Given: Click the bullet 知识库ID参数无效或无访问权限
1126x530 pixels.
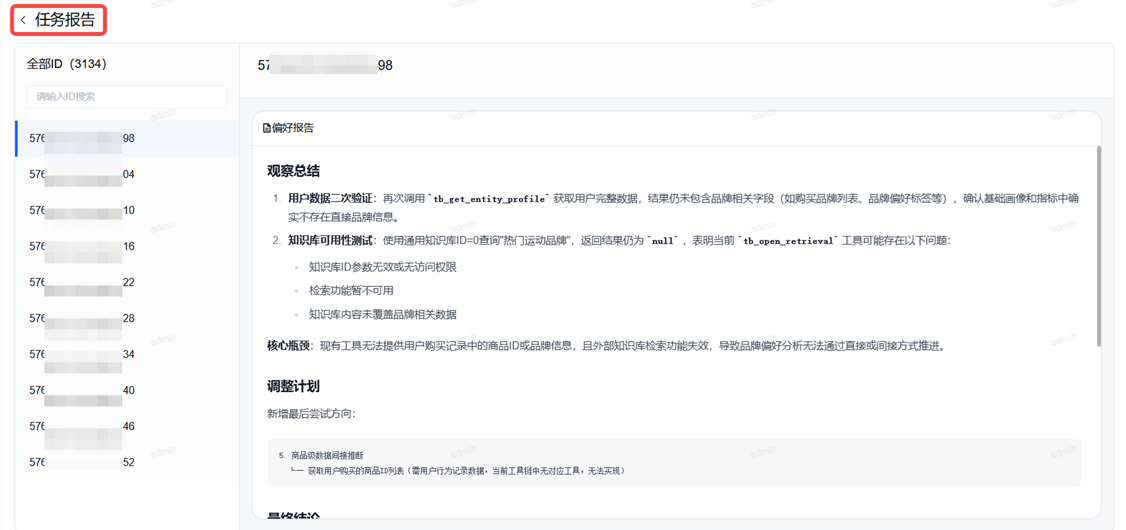Looking at the screenshot, I should (383, 267).
